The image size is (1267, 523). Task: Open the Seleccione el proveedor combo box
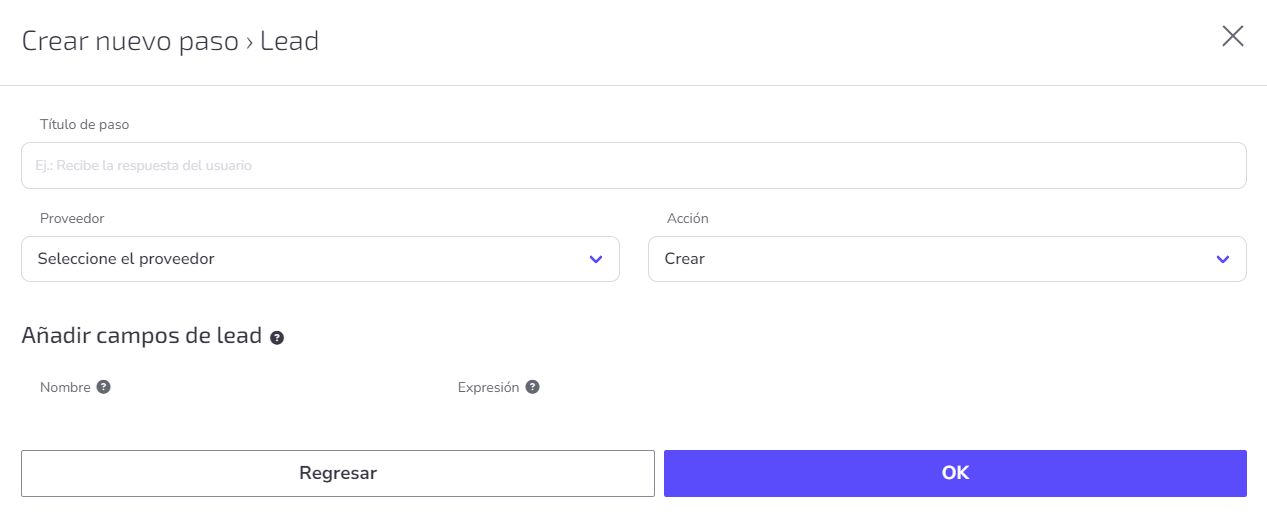pos(320,259)
